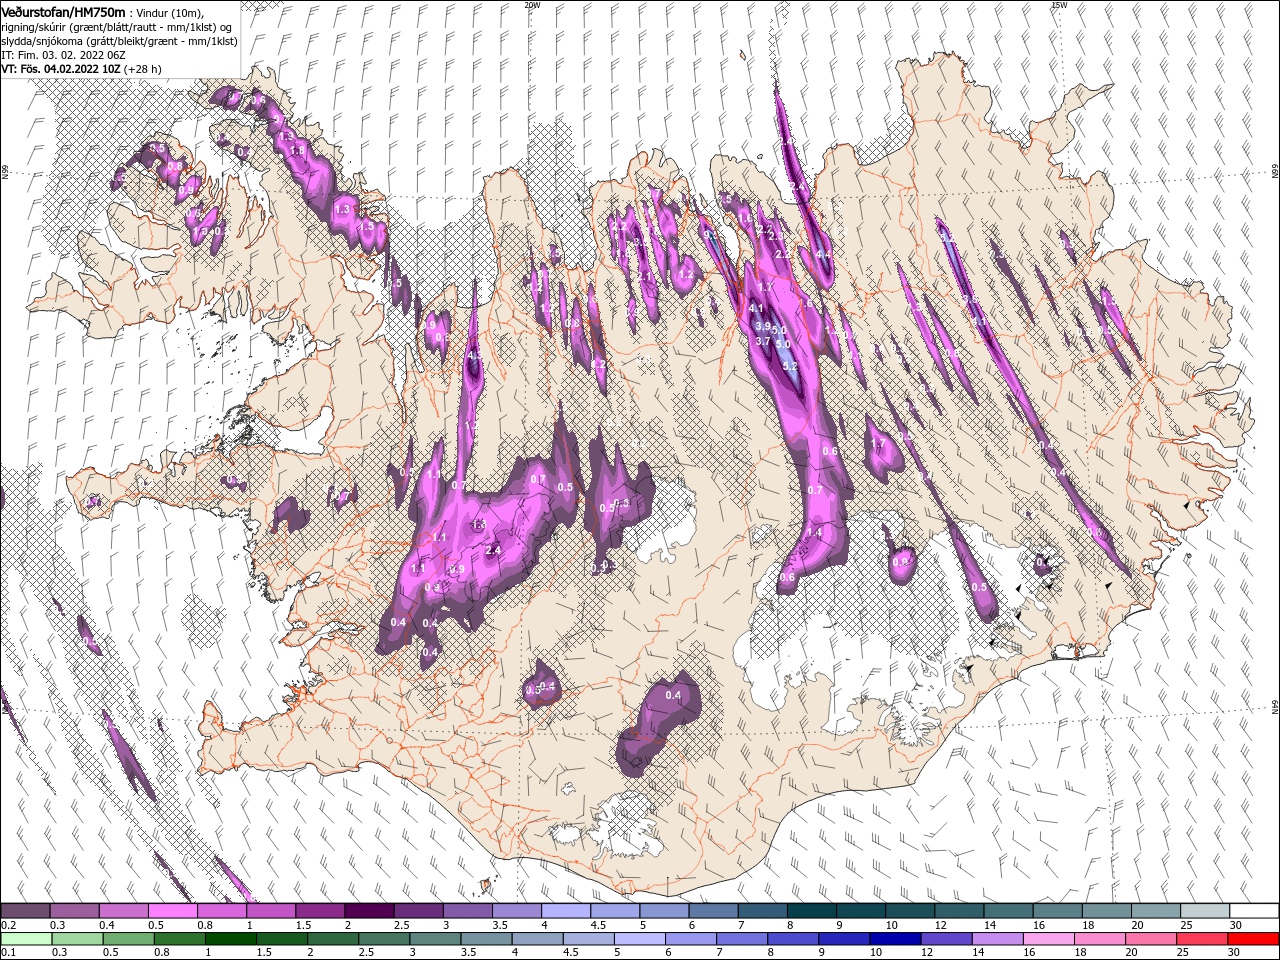Pick pale green lower swatch between 0.1 and 0.3
This screenshot has height=960, width=1280.
(x=25, y=938)
